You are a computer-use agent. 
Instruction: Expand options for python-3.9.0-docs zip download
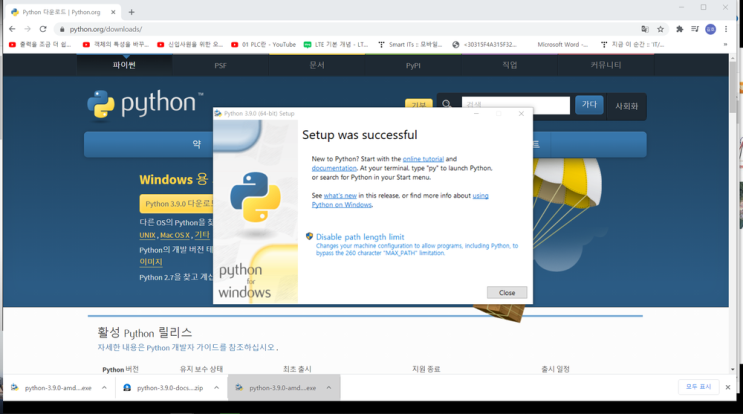217,387
